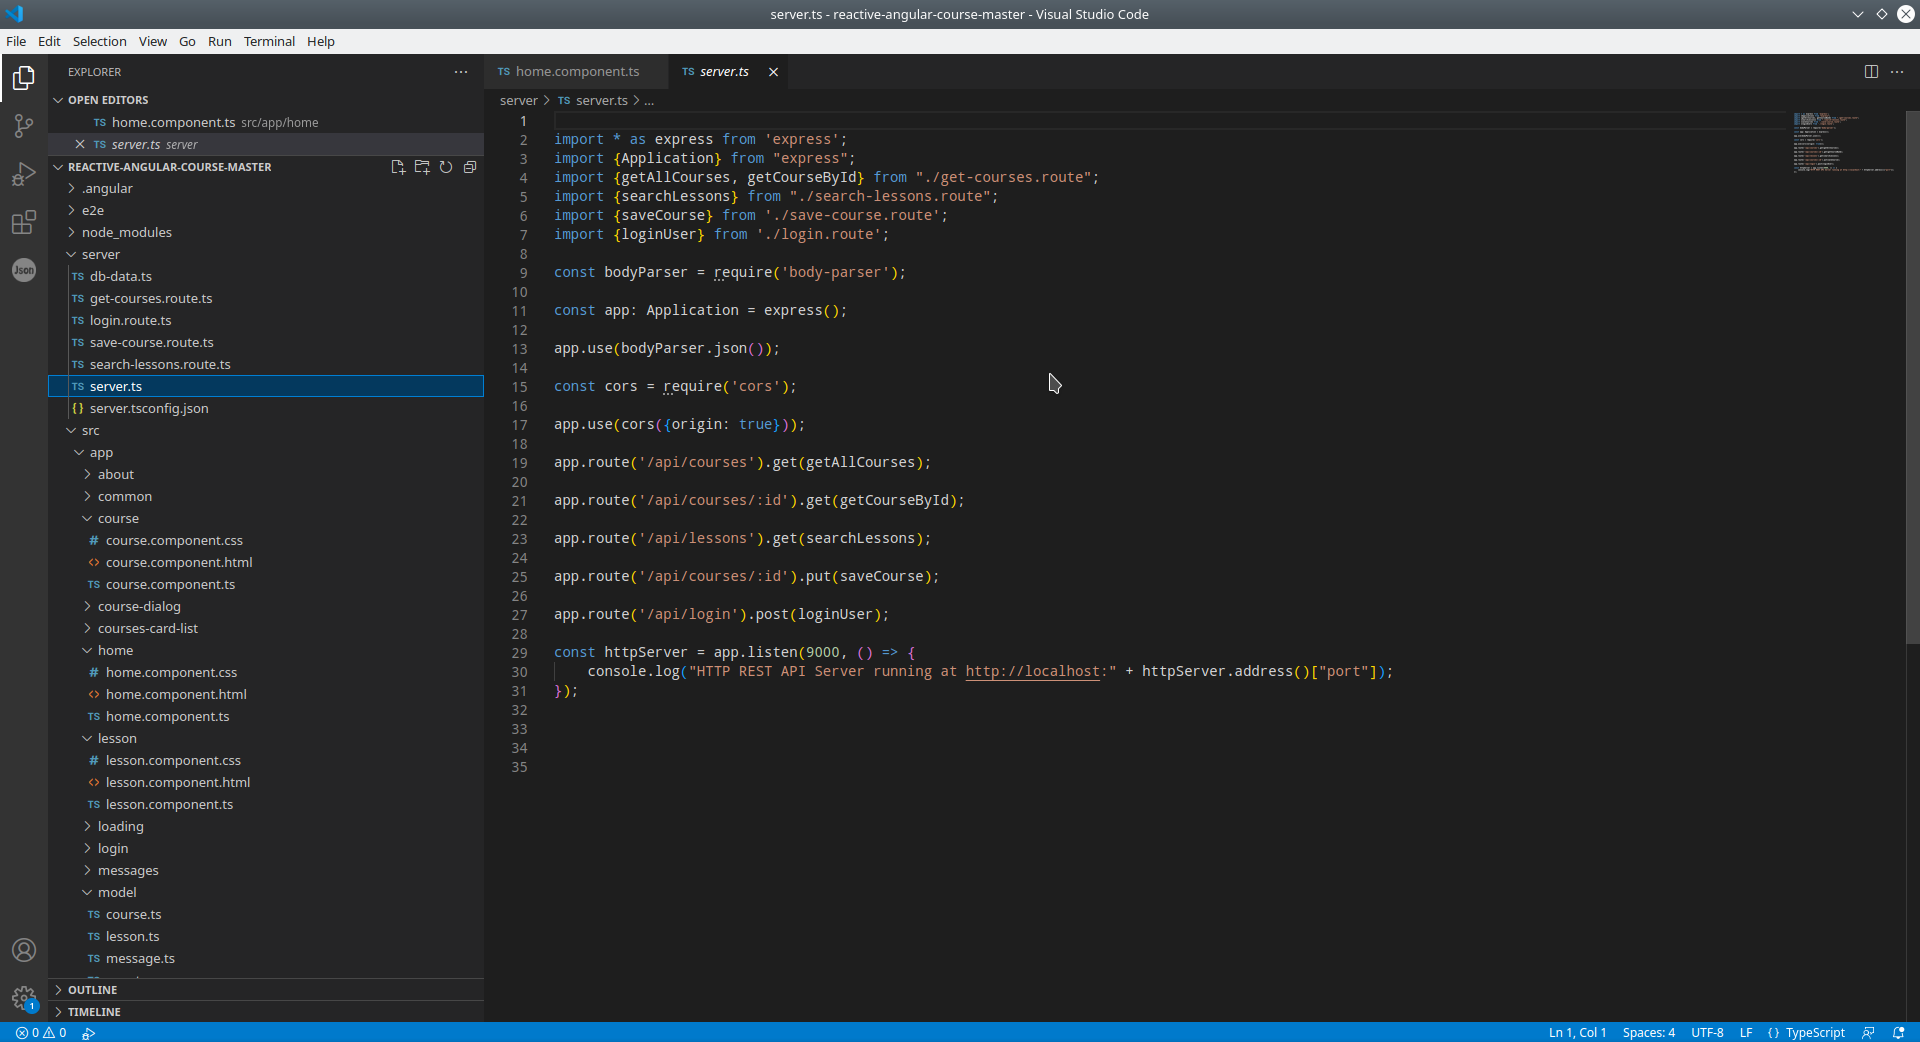Click the live share status bar icon
Viewport: 1920px width, 1042px height.
(89, 1033)
